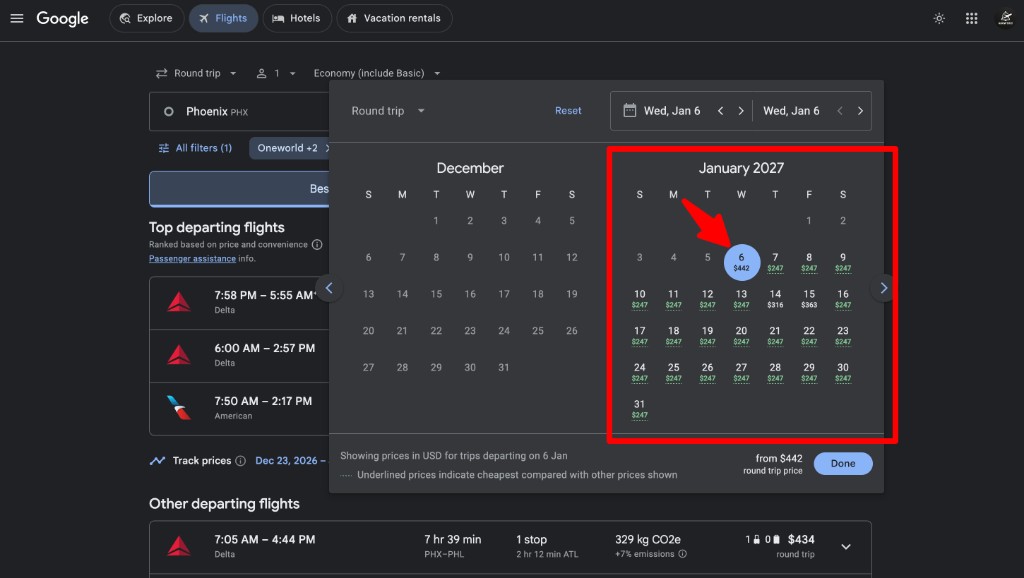Select January 27 in the calendar
The width and height of the screenshot is (1024, 578).
pyautogui.click(x=741, y=372)
